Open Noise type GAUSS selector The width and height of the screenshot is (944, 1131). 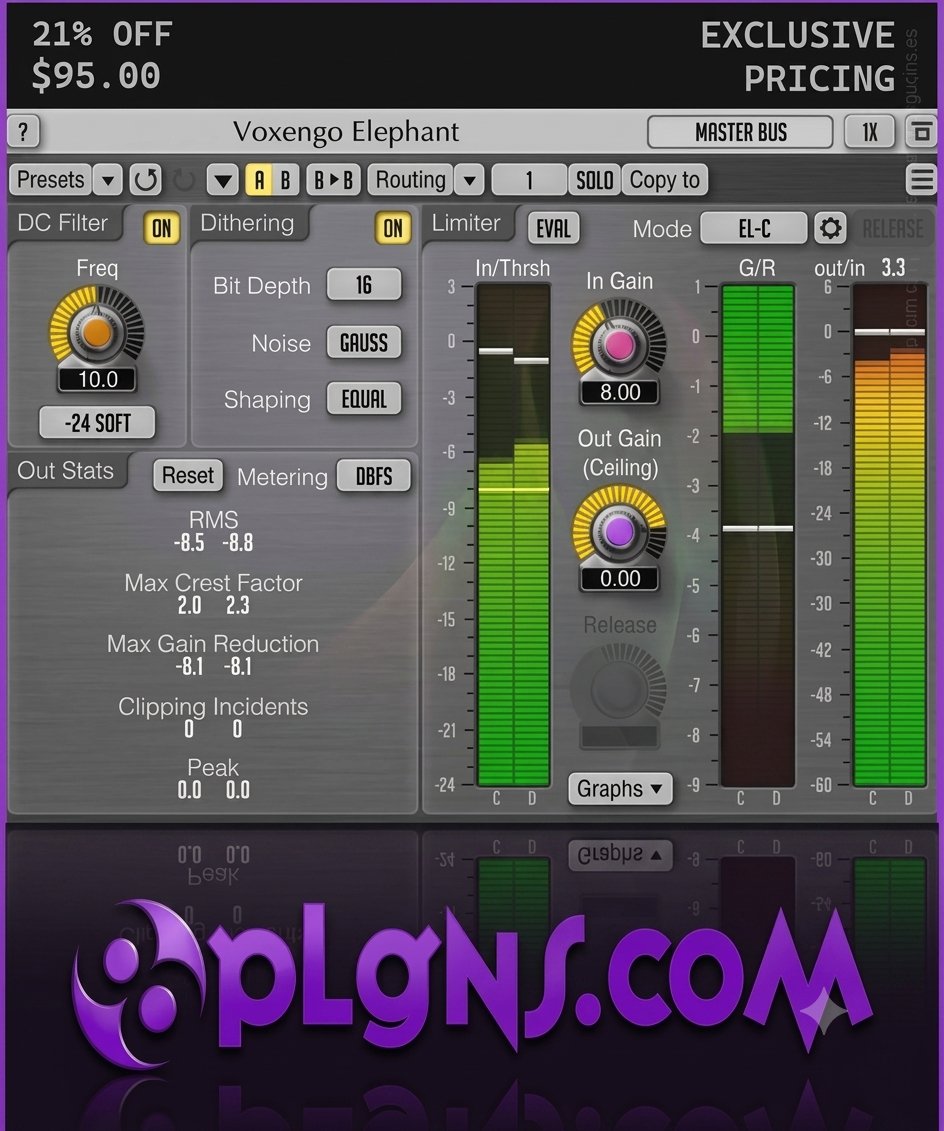(363, 342)
